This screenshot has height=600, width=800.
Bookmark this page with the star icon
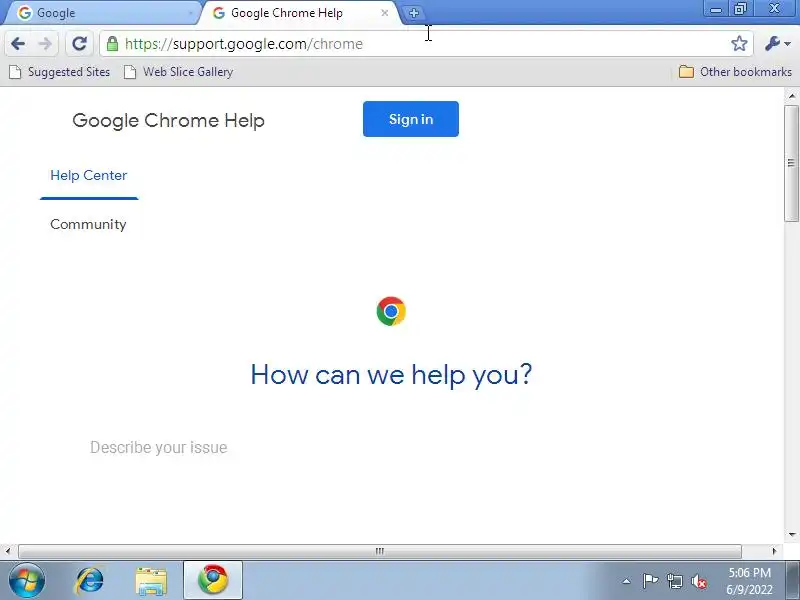739,44
